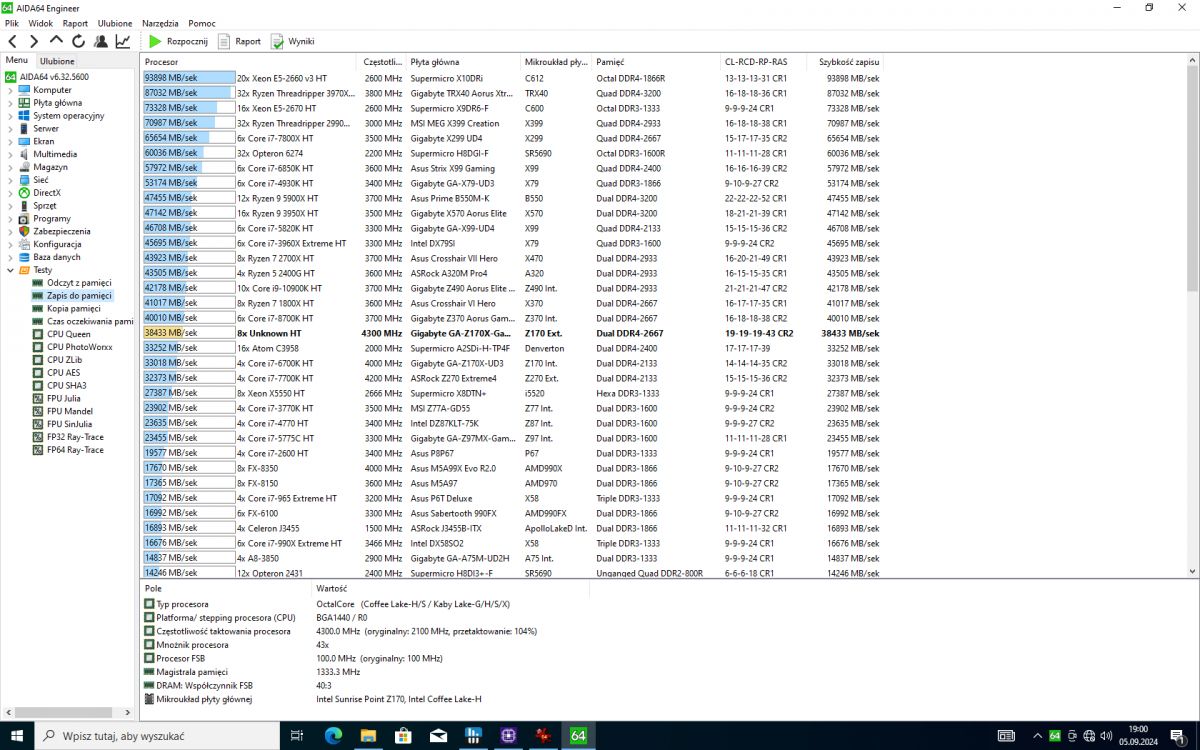This screenshot has width=1200, height=750.
Task: Expand the Sieć tree node
Action: [x=11, y=180]
